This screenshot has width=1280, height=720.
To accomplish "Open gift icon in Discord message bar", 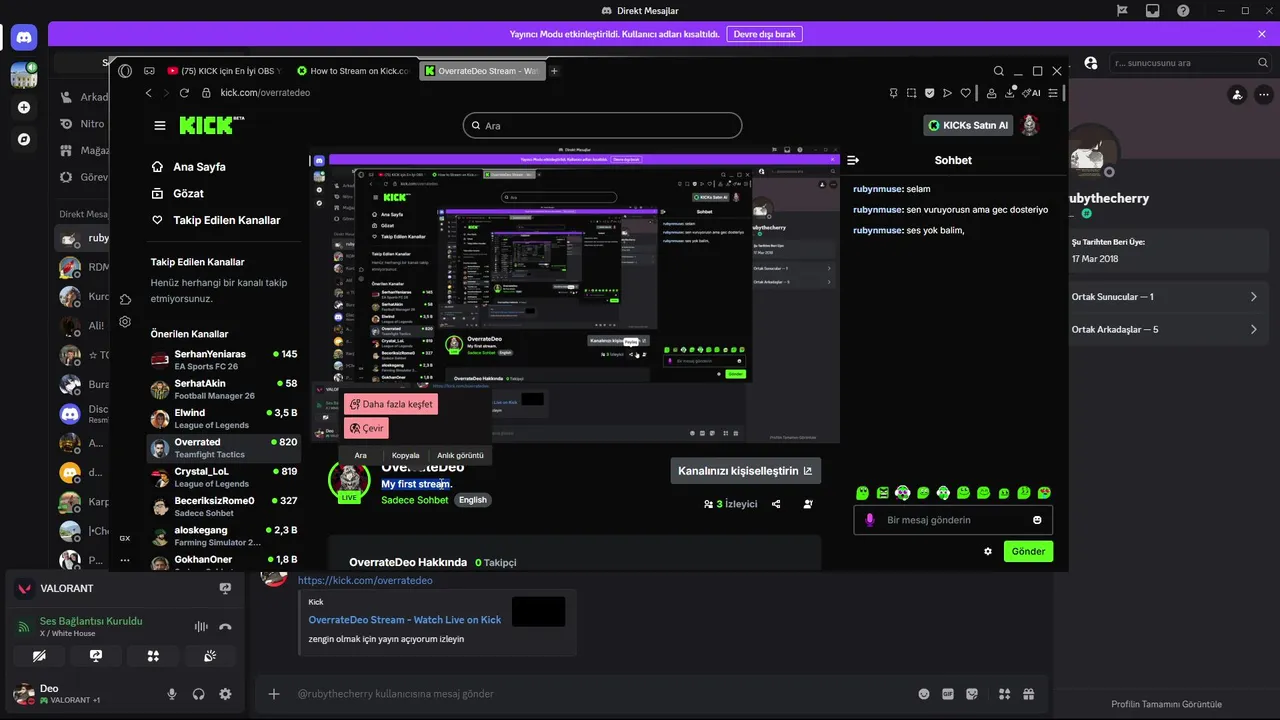I will 1028,694.
